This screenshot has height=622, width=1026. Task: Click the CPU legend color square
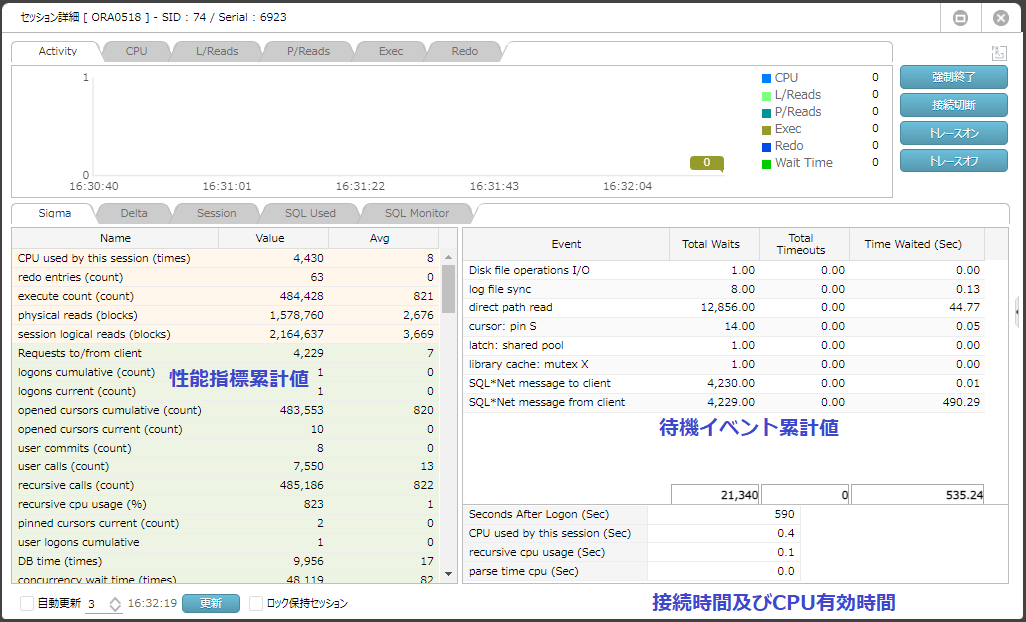(766, 78)
